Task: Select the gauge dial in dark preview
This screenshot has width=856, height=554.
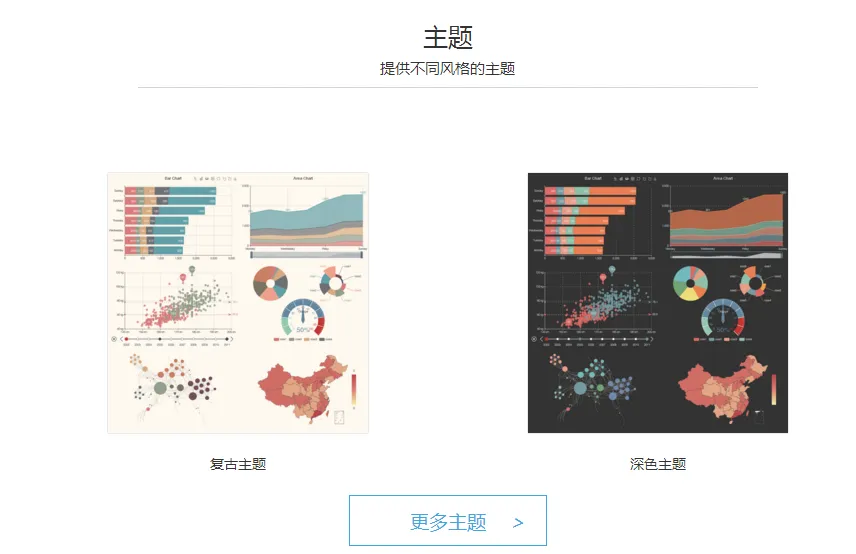Action: [723, 317]
